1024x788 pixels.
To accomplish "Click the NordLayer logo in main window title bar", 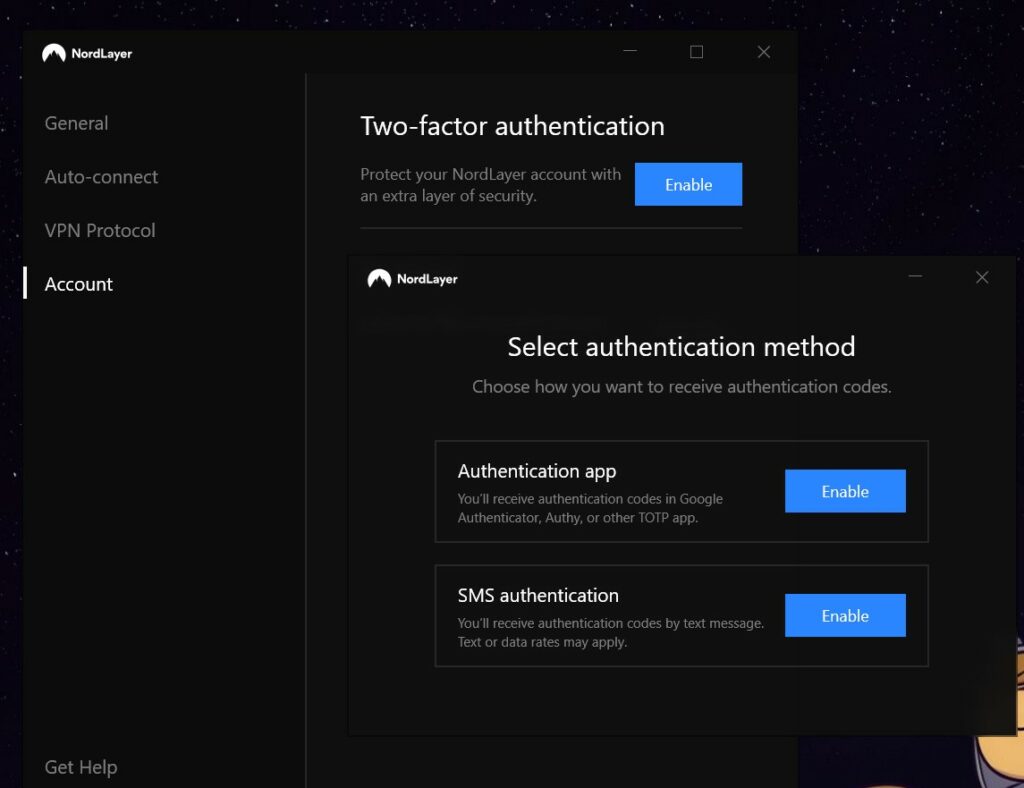I will point(87,53).
